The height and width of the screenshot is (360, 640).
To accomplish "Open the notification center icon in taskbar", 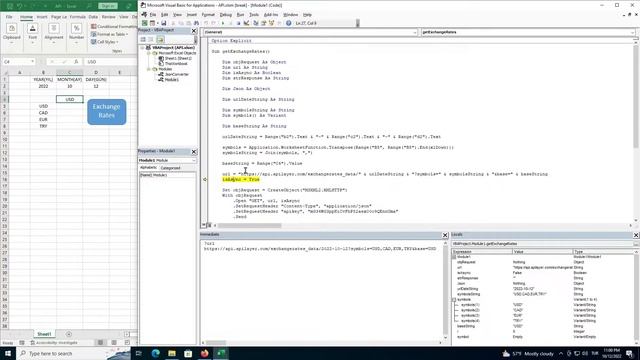I will pos(630,353).
